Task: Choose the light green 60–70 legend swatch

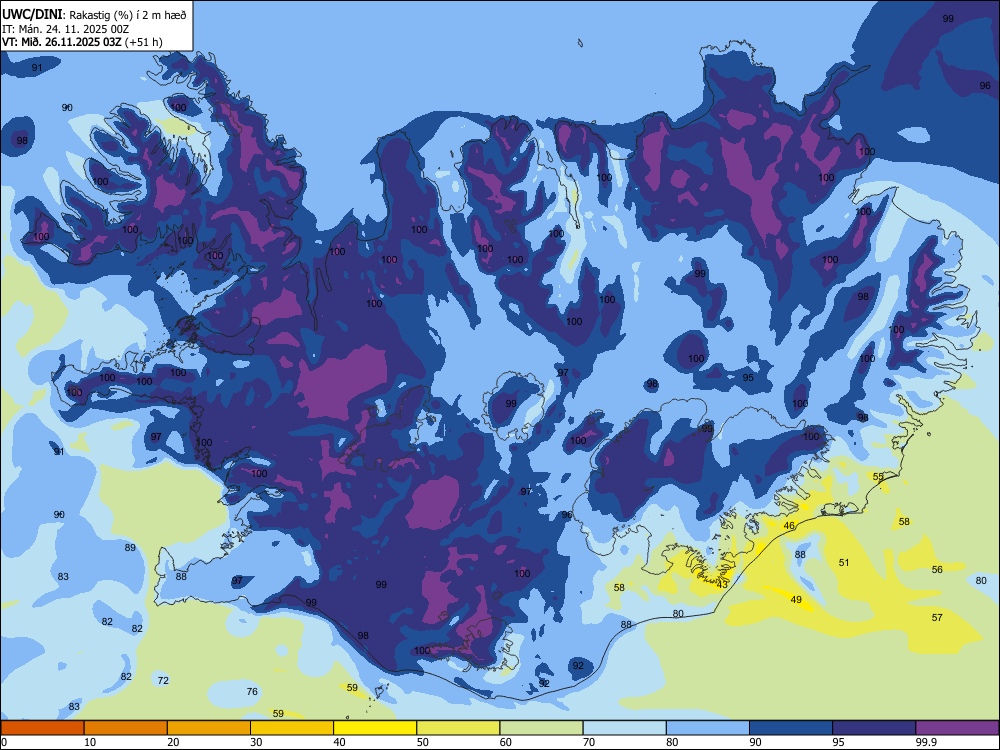Action: (541, 728)
